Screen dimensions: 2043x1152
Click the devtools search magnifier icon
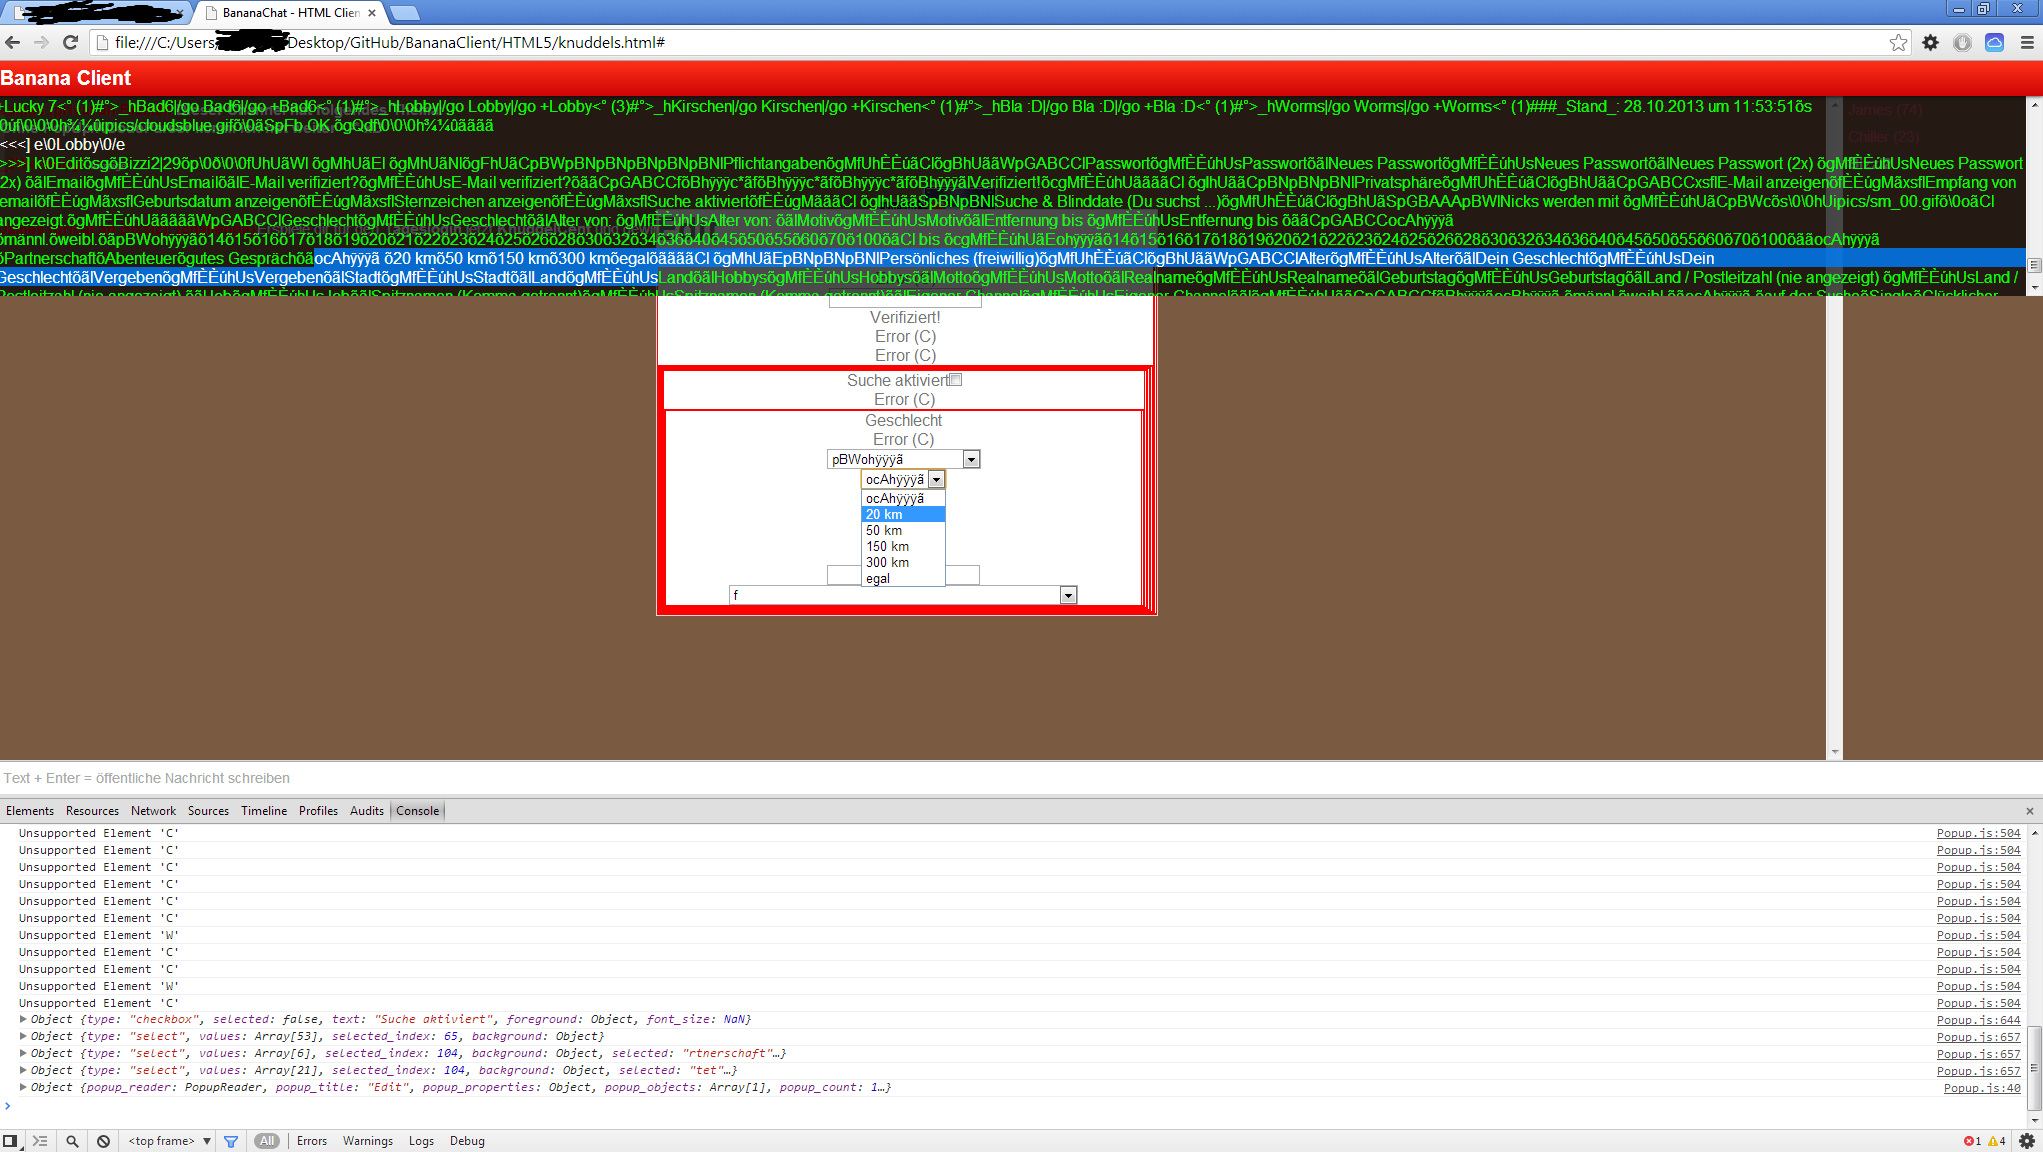click(72, 1141)
